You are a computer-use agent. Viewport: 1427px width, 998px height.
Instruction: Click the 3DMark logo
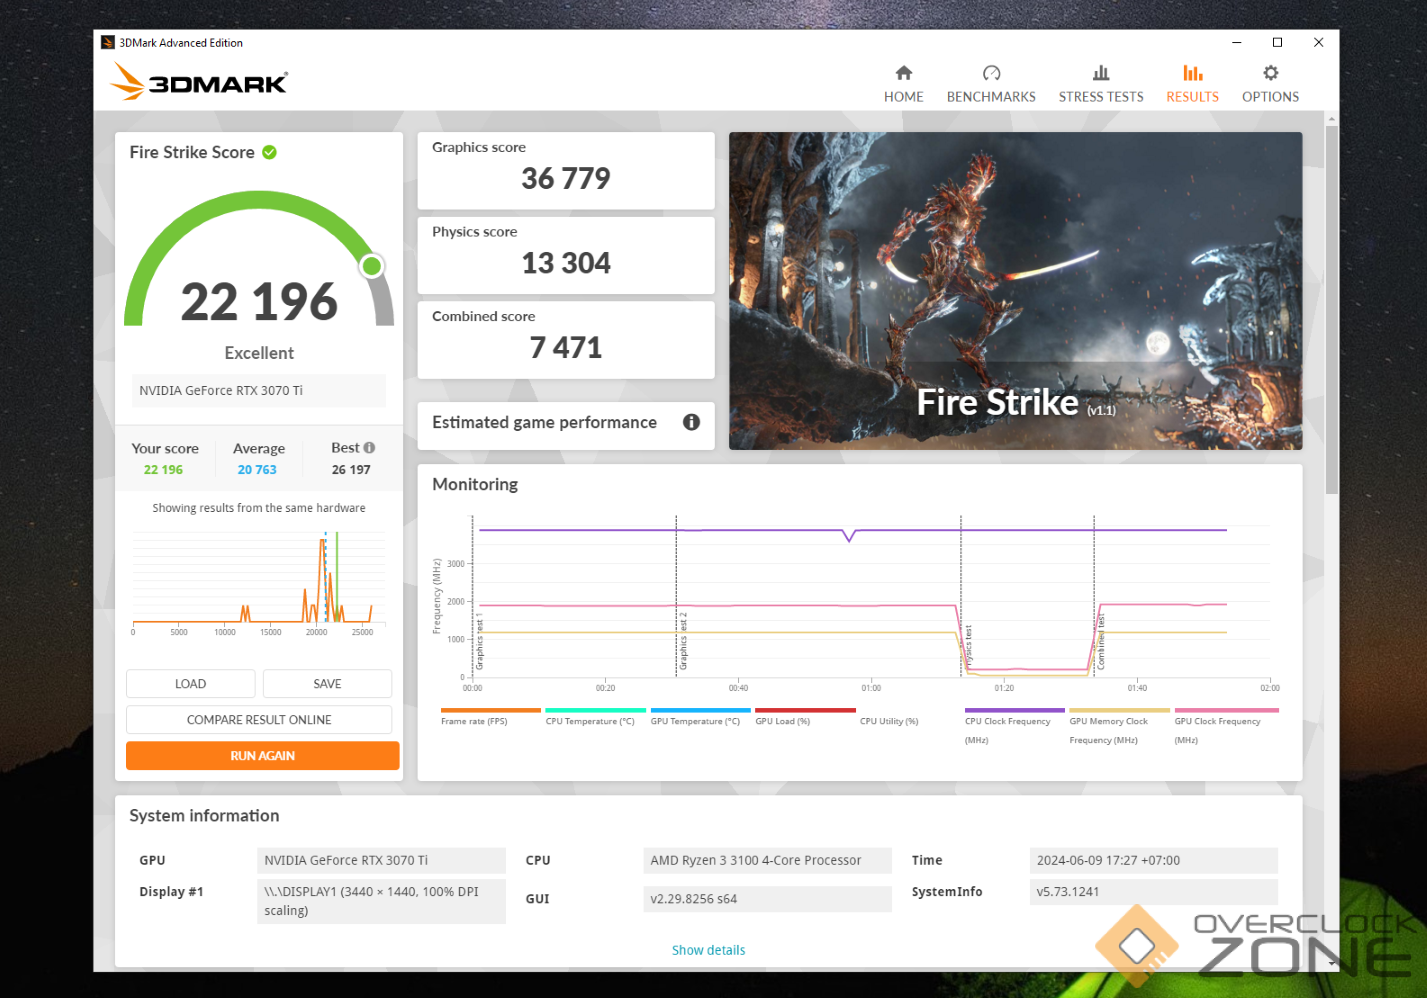(200, 82)
